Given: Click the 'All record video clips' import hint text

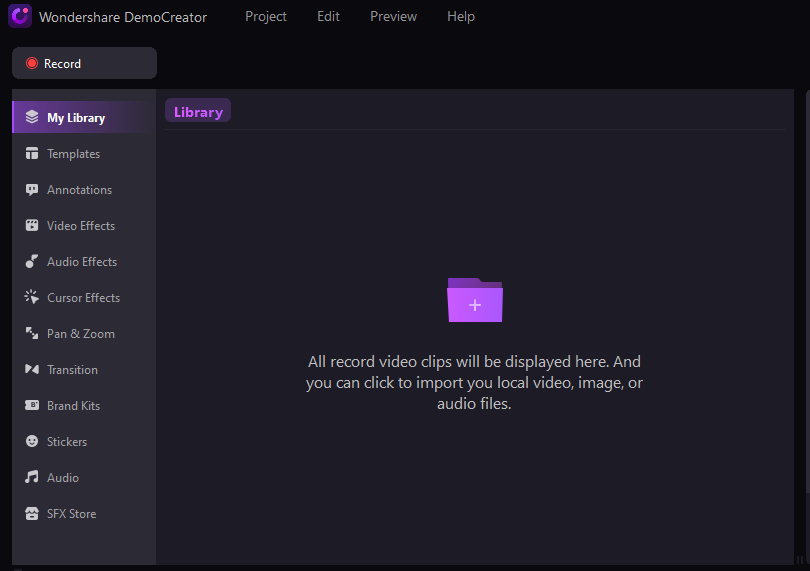Looking at the screenshot, I should (474, 382).
